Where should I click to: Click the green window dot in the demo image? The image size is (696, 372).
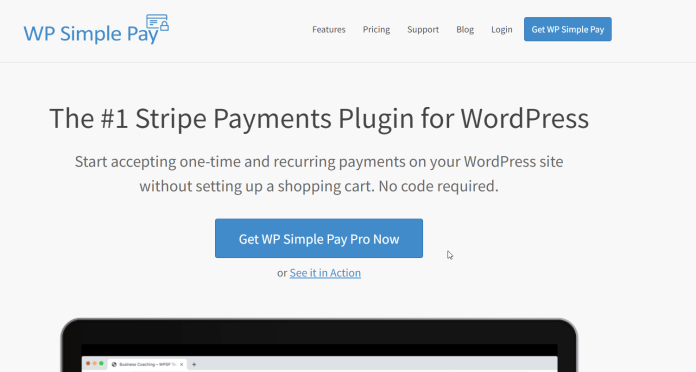pos(101,364)
